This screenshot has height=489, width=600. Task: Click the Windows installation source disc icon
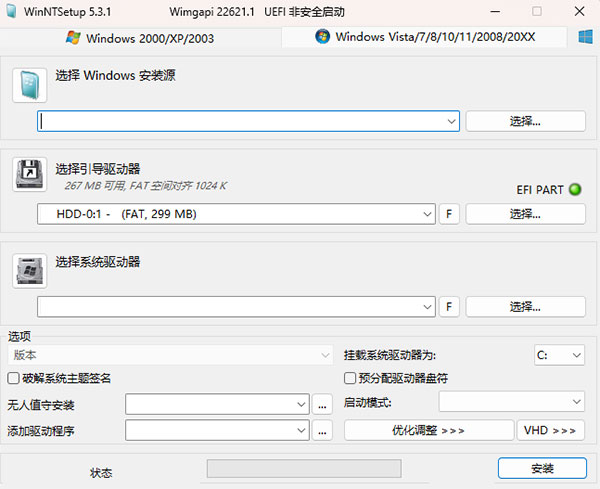click(30, 84)
